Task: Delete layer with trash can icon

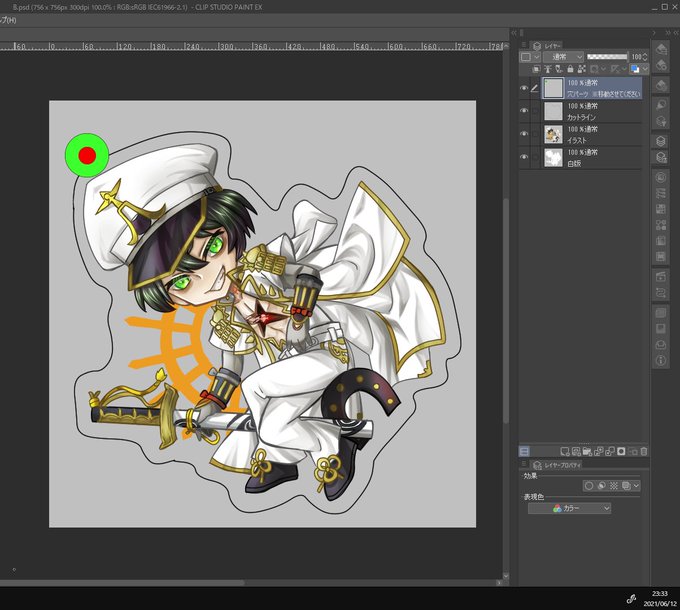Action: click(644, 451)
